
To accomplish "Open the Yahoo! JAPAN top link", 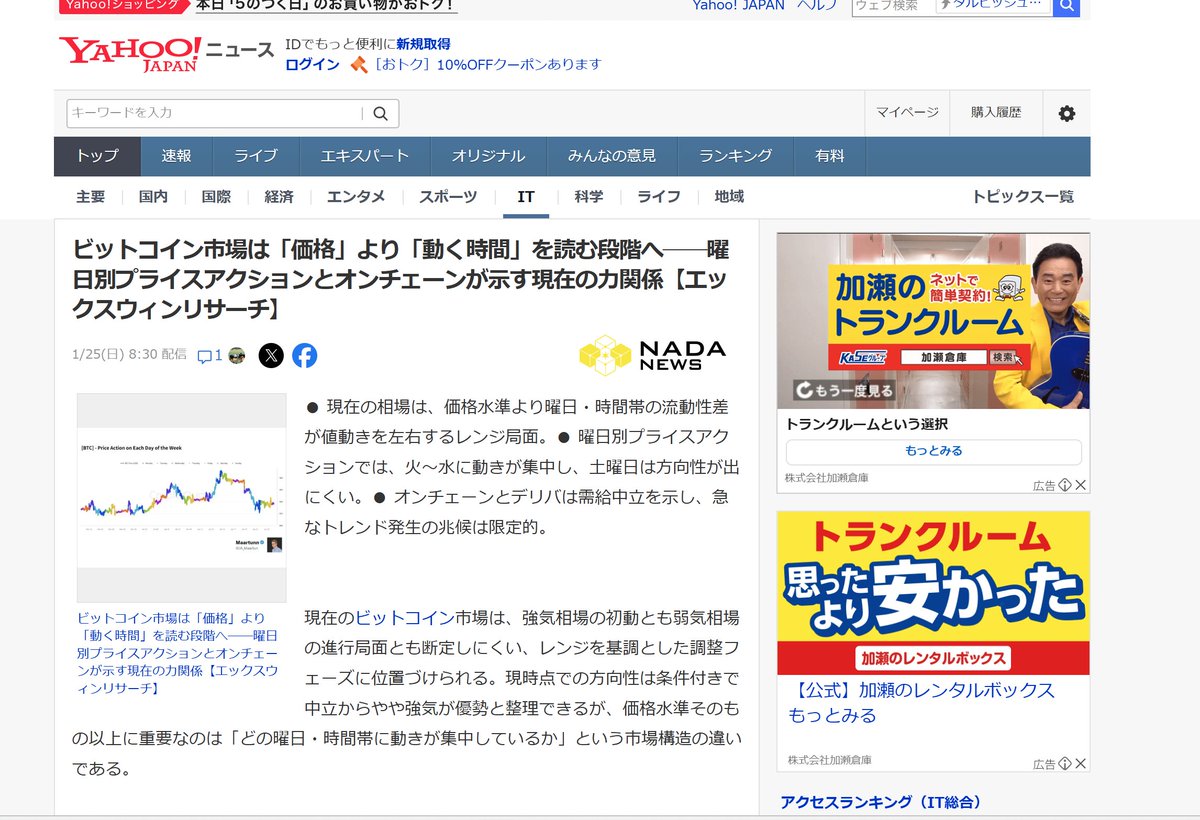I will tap(739, 5).
